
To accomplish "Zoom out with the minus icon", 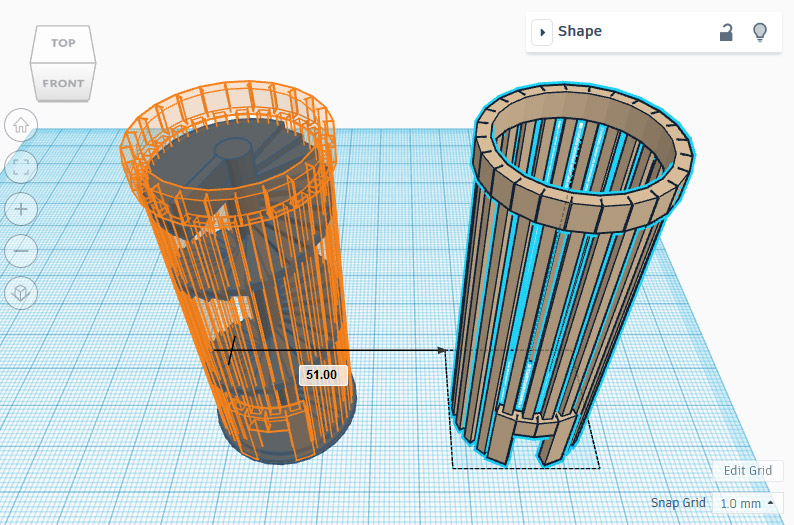I will (x=21, y=250).
